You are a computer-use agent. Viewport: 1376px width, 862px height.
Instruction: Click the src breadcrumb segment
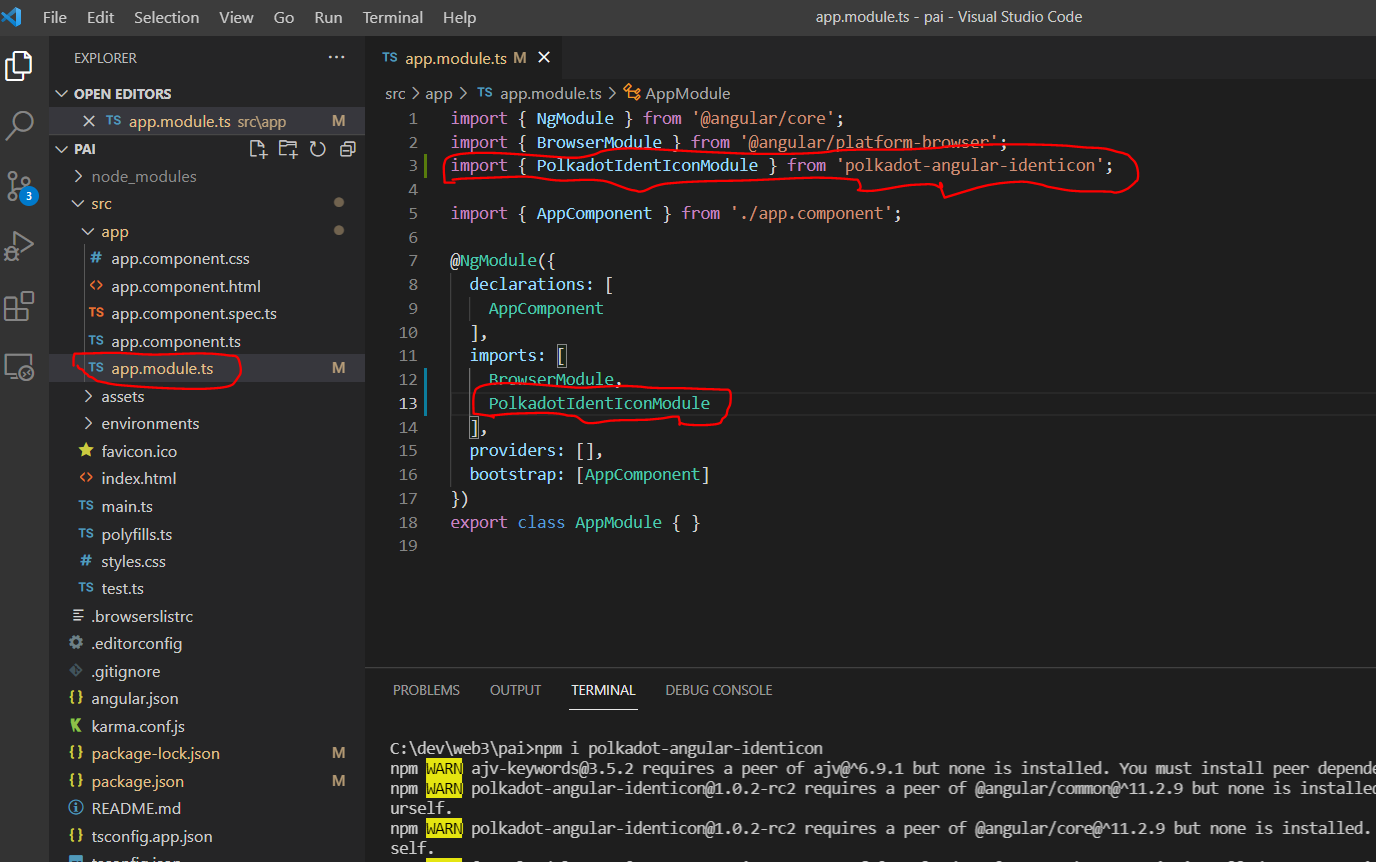395,93
